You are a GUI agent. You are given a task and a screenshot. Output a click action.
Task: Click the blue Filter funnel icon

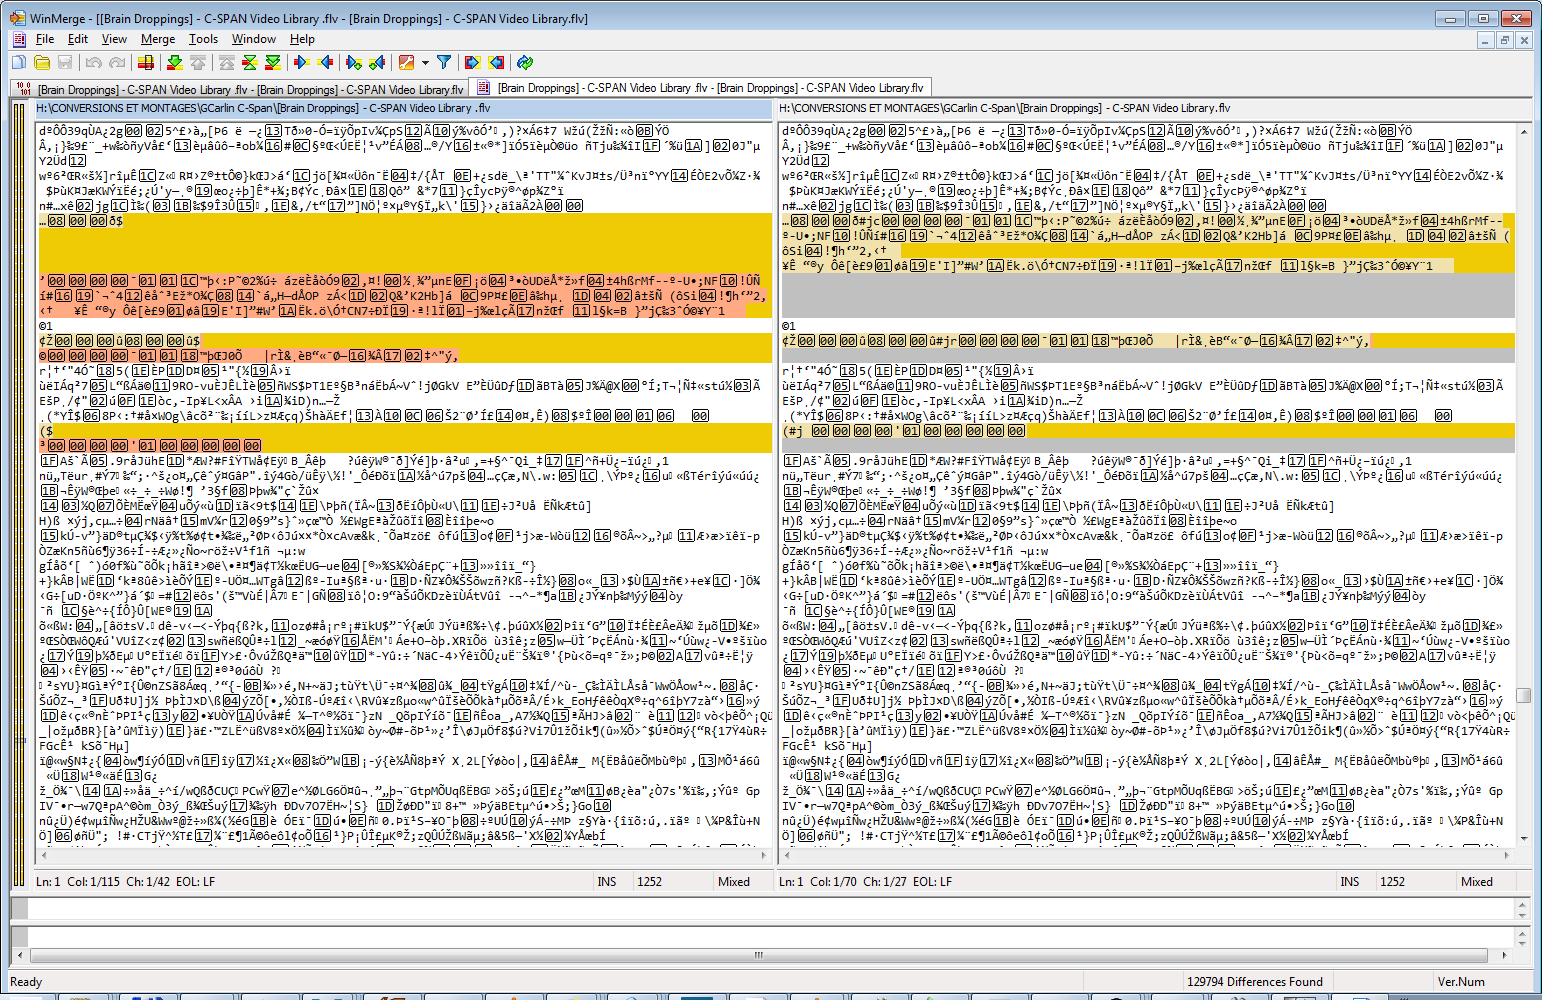click(444, 63)
